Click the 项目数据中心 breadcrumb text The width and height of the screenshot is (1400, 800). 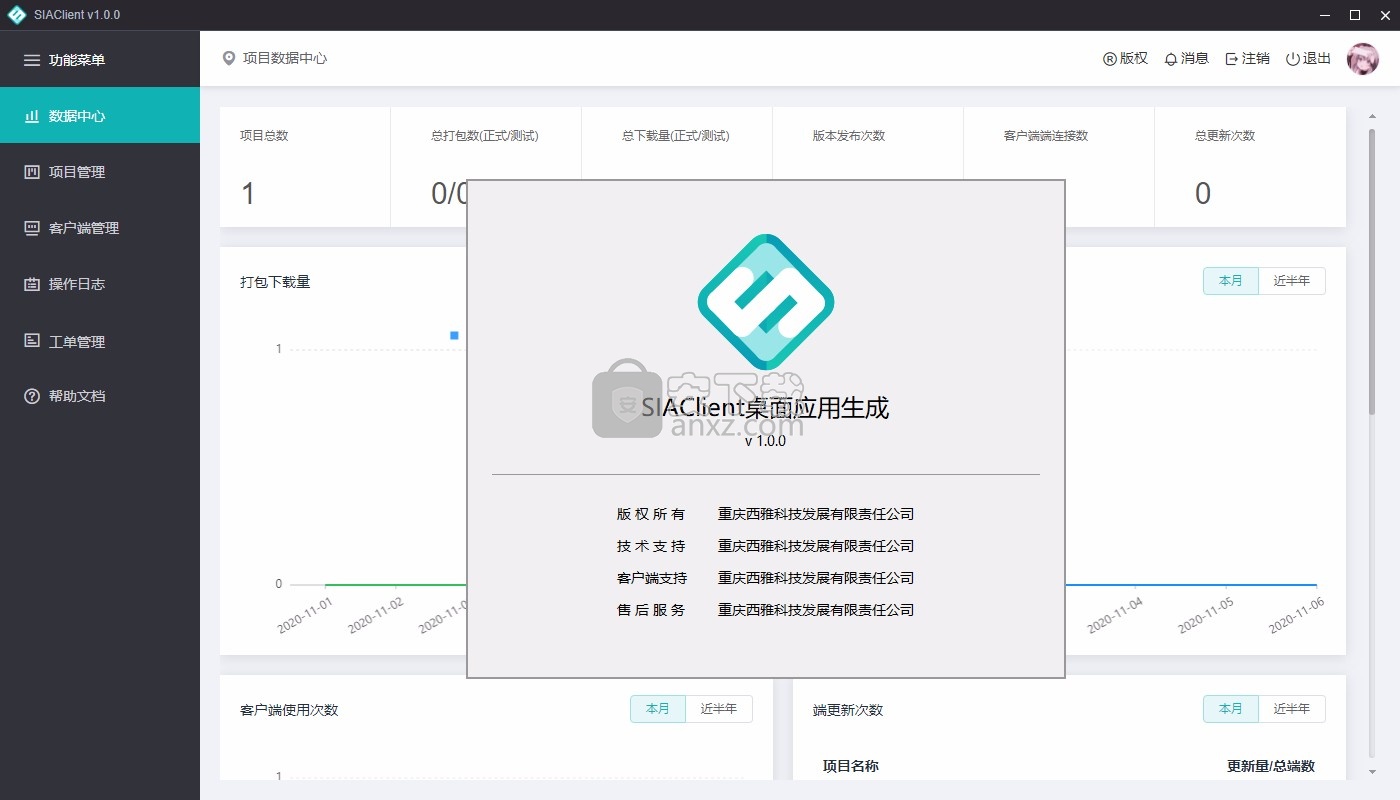(285, 59)
